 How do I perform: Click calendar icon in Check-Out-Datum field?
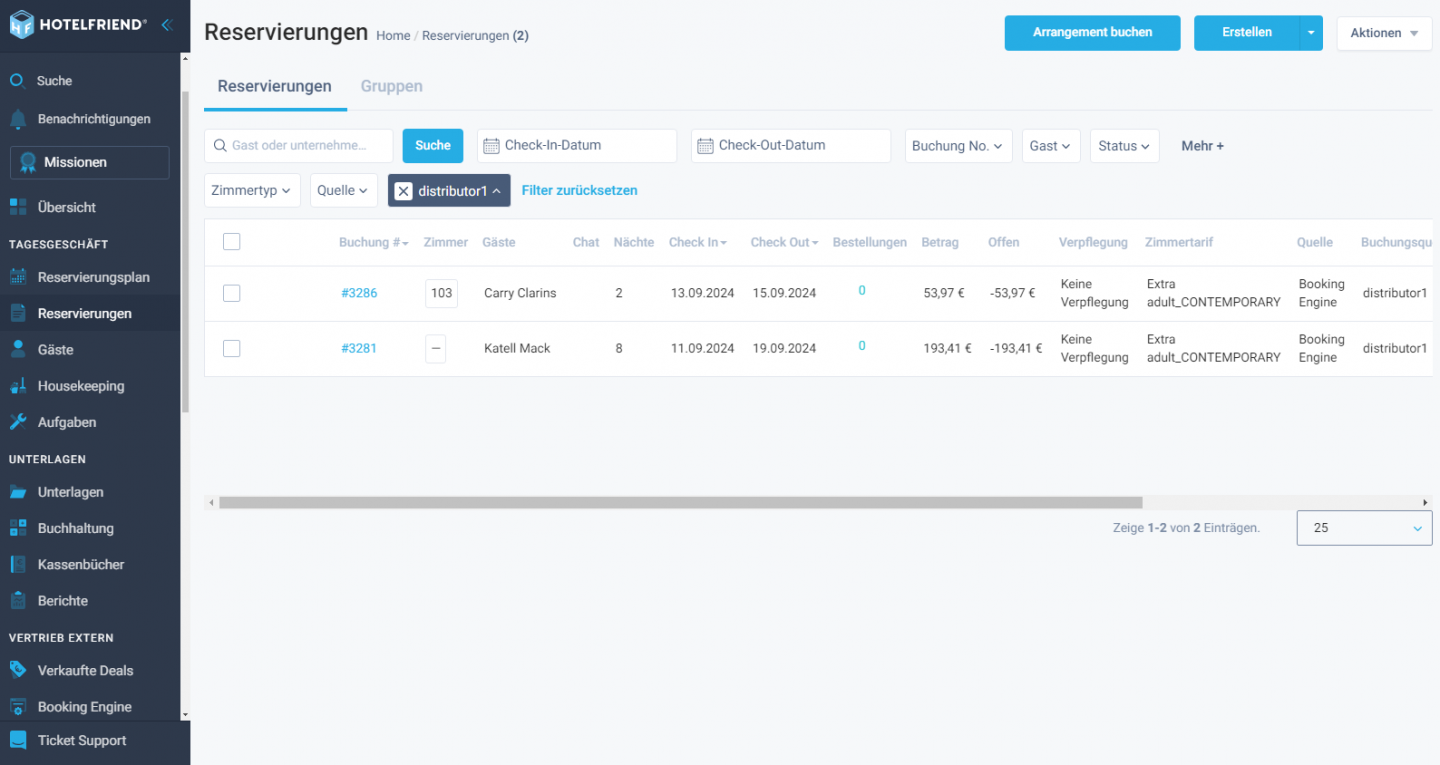pyautogui.click(x=705, y=146)
